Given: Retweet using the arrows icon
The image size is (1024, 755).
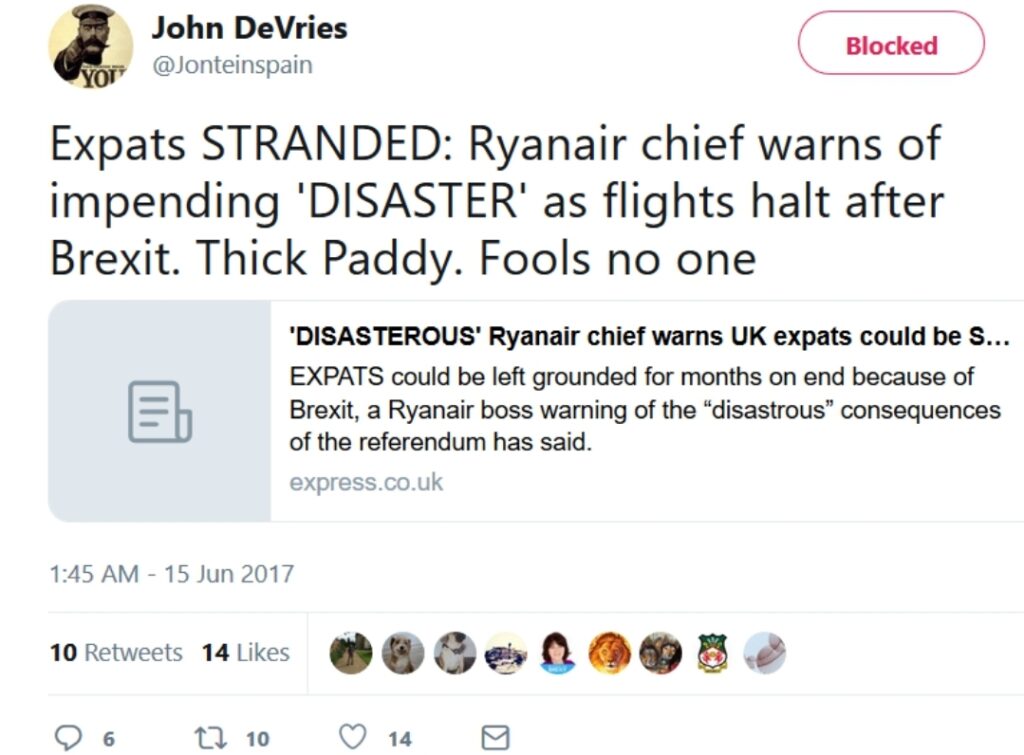Looking at the screenshot, I should pyautogui.click(x=210, y=738).
